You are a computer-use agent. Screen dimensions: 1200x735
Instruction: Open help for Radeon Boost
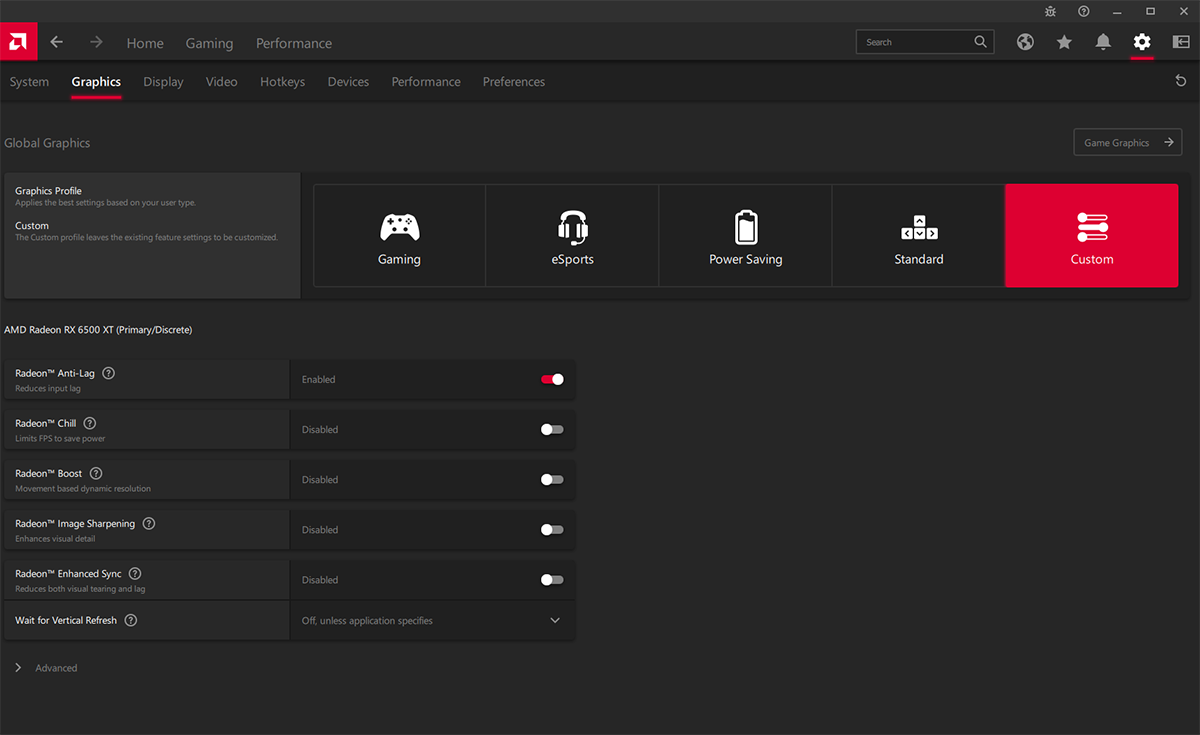tap(96, 473)
